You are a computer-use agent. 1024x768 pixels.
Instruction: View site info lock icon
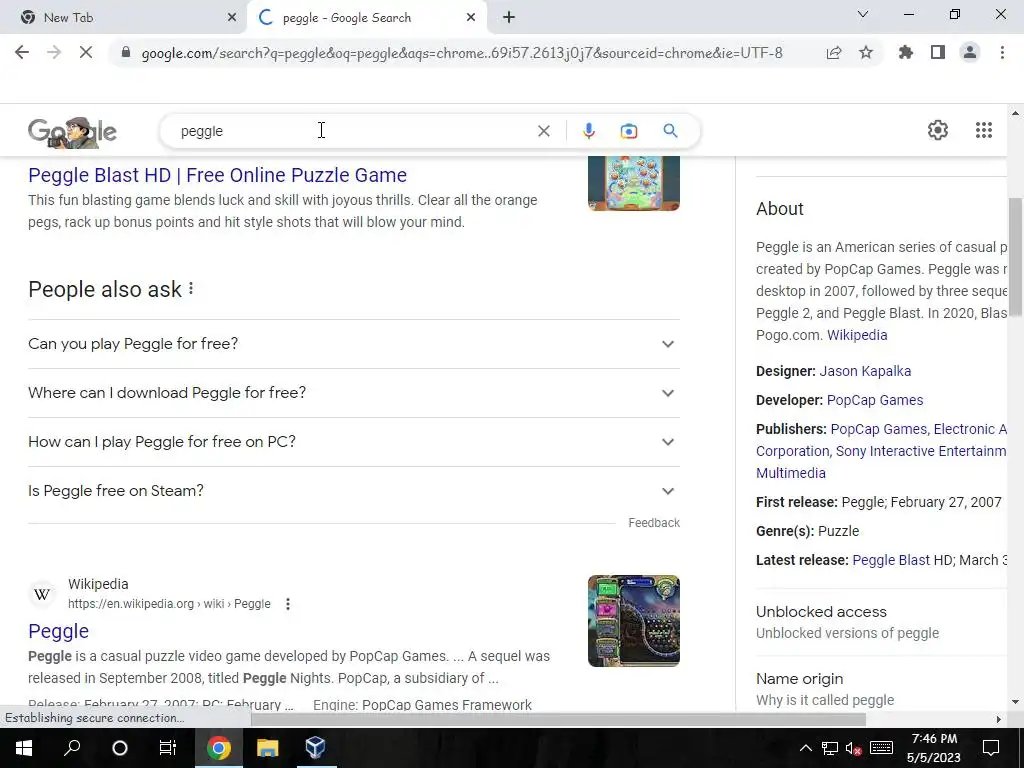126,53
